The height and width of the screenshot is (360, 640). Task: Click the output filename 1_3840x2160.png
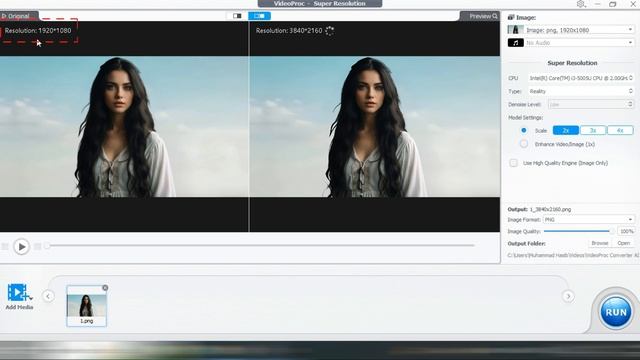coord(550,209)
